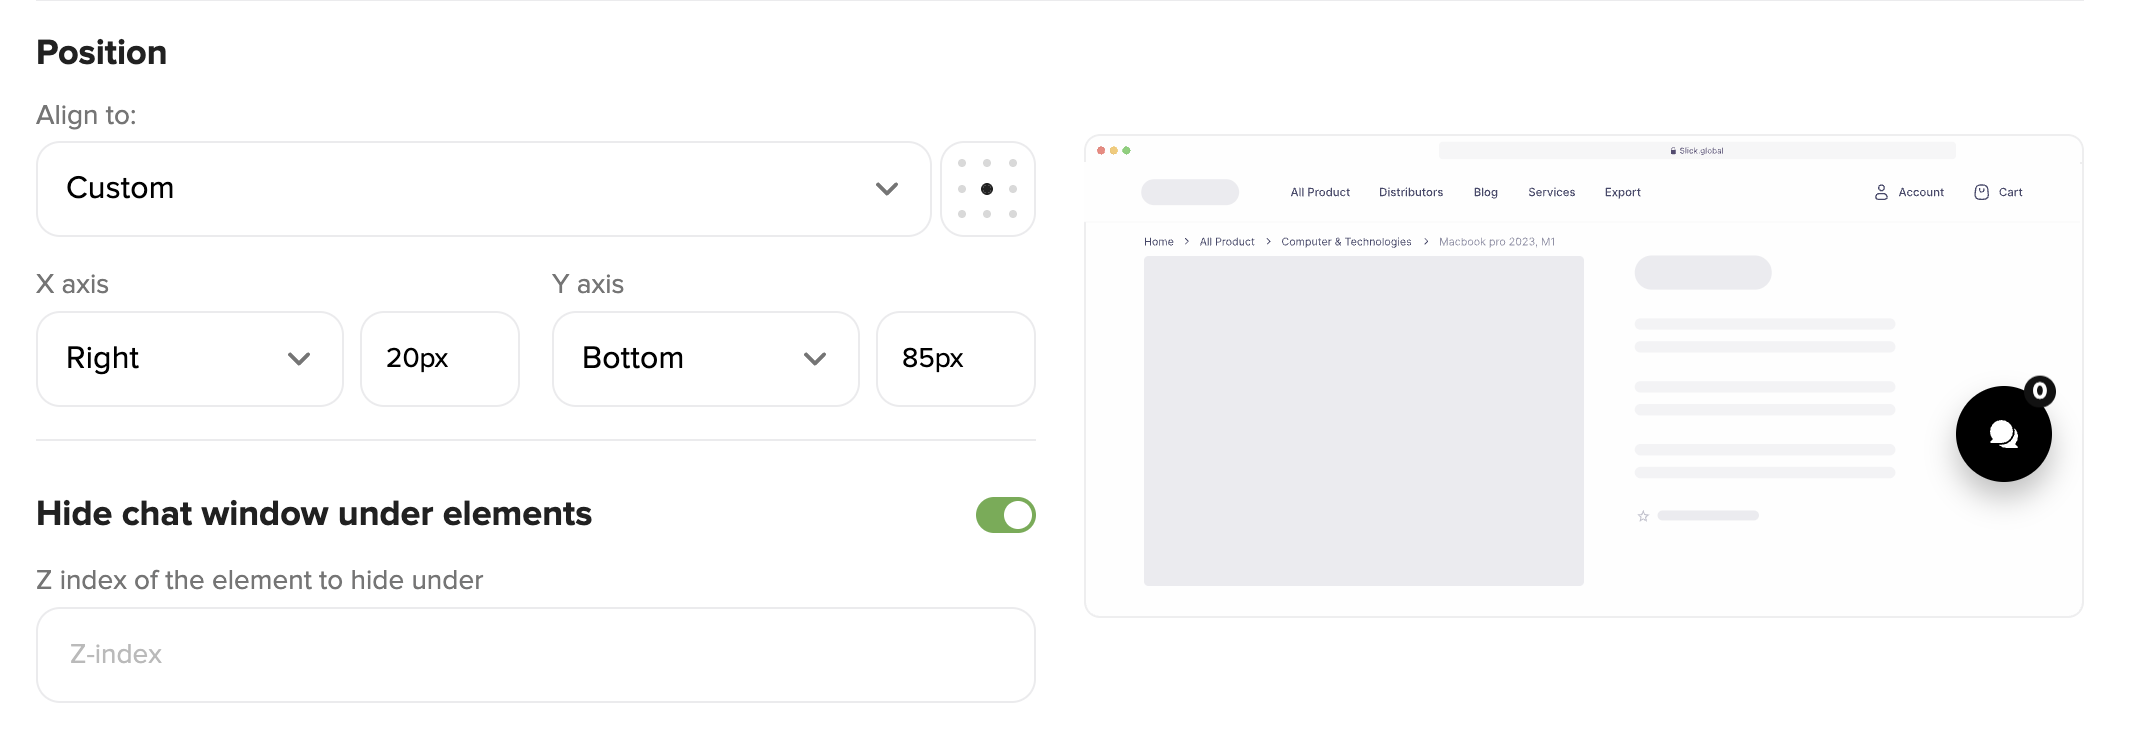Open the X axis Right dropdown
The image size is (2132, 750).
point(190,359)
